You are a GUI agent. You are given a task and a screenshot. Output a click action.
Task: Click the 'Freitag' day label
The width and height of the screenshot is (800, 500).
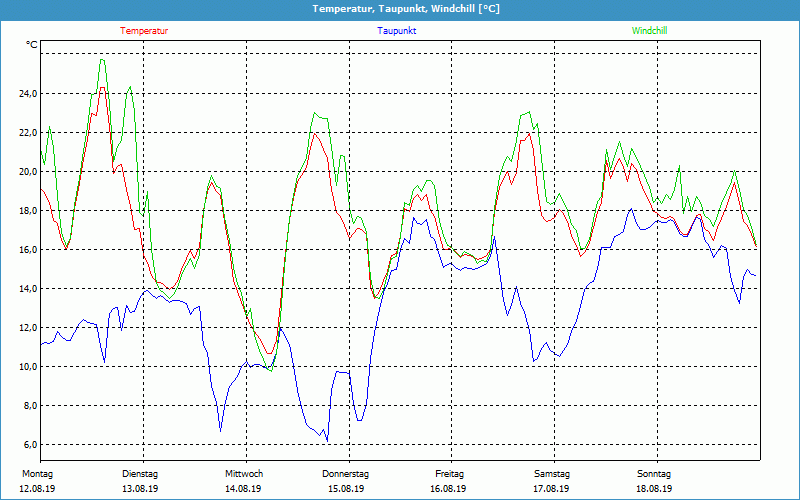click(449, 474)
